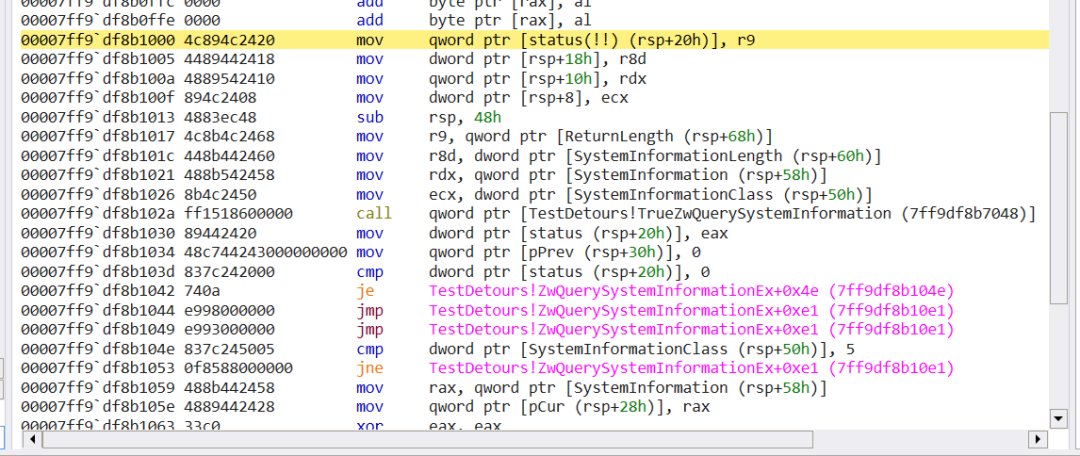Click vertical scrollbar down arrow
This screenshot has width=1080, height=456.
(x=1058, y=418)
